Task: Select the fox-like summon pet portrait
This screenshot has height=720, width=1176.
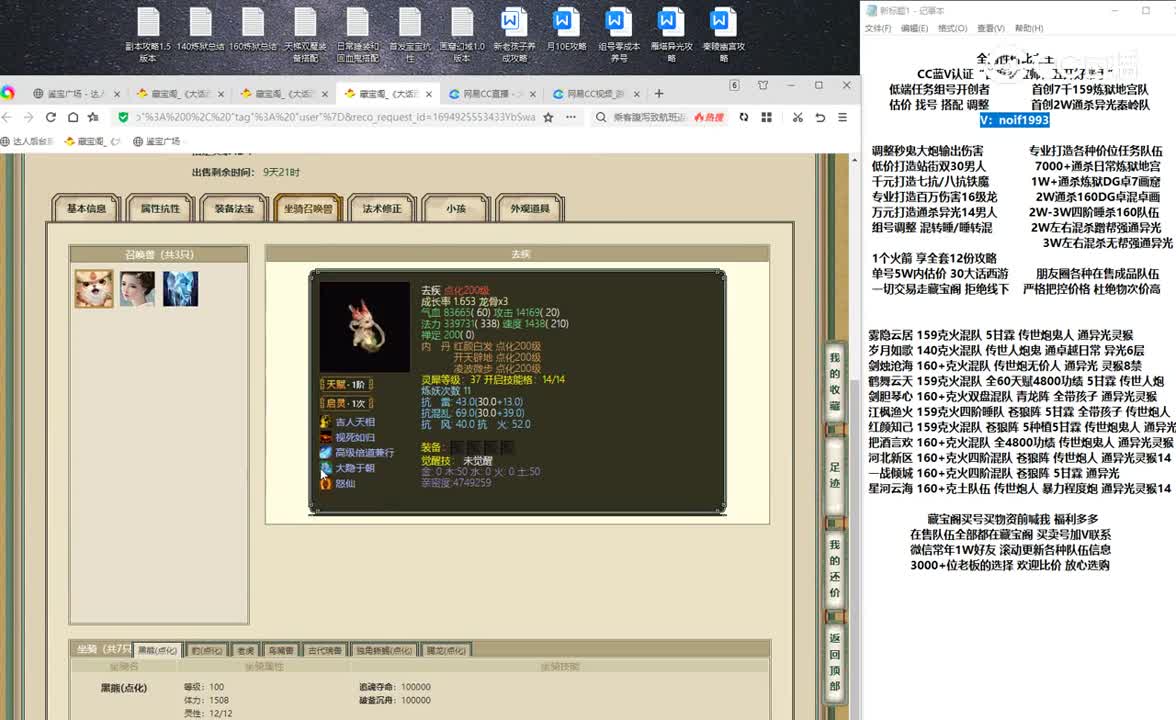Action: coord(94,289)
